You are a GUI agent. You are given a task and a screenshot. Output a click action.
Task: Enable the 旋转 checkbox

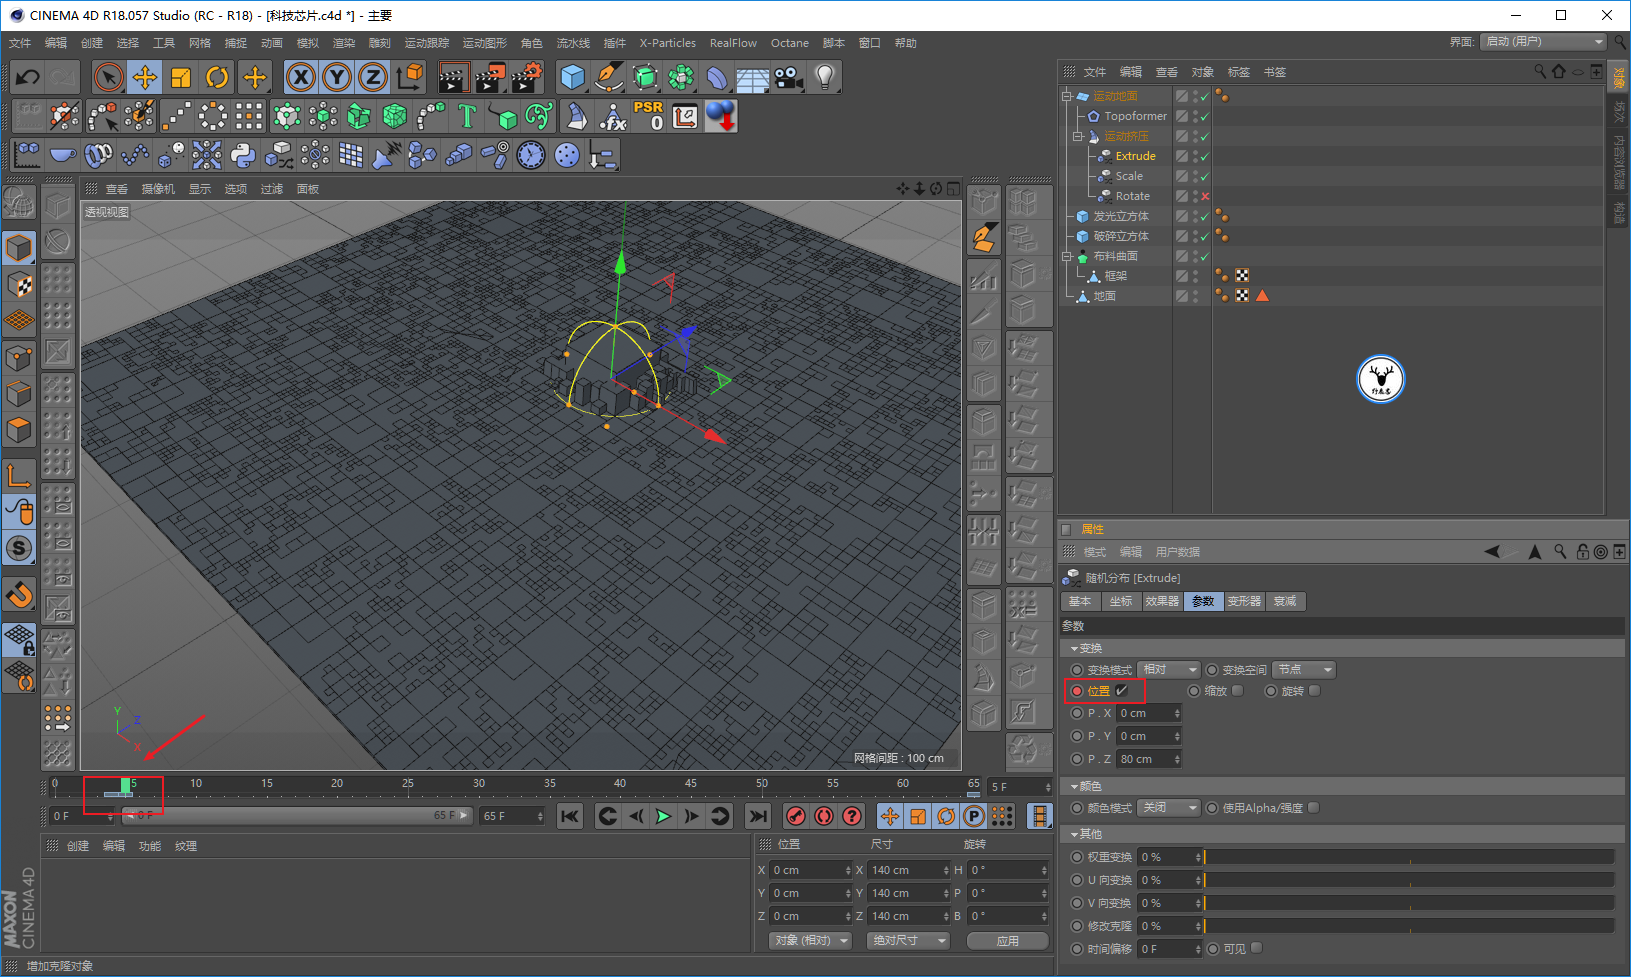pos(1315,691)
